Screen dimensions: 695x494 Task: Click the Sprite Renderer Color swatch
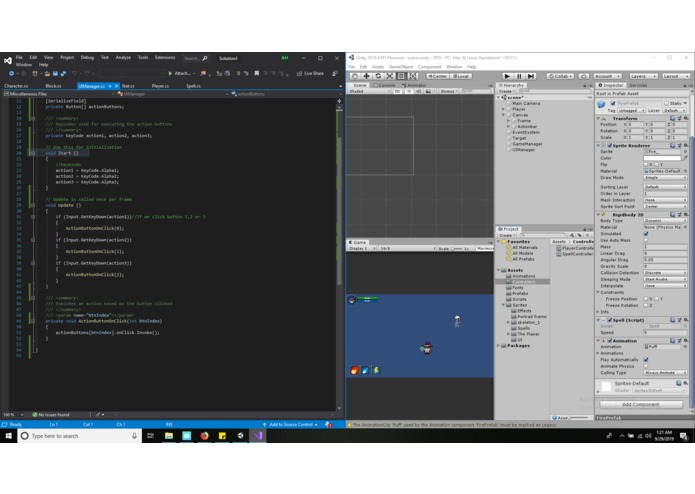[x=662, y=158]
